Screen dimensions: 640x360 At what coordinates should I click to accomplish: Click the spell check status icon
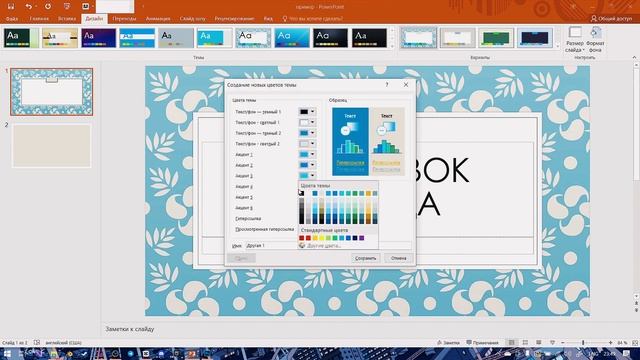(x=37, y=342)
